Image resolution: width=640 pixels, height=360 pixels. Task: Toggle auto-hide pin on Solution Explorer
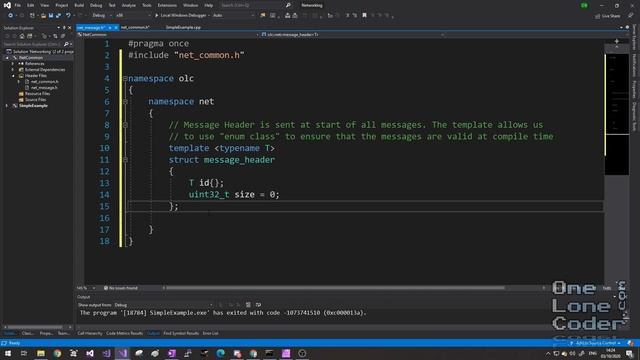(x=64, y=28)
